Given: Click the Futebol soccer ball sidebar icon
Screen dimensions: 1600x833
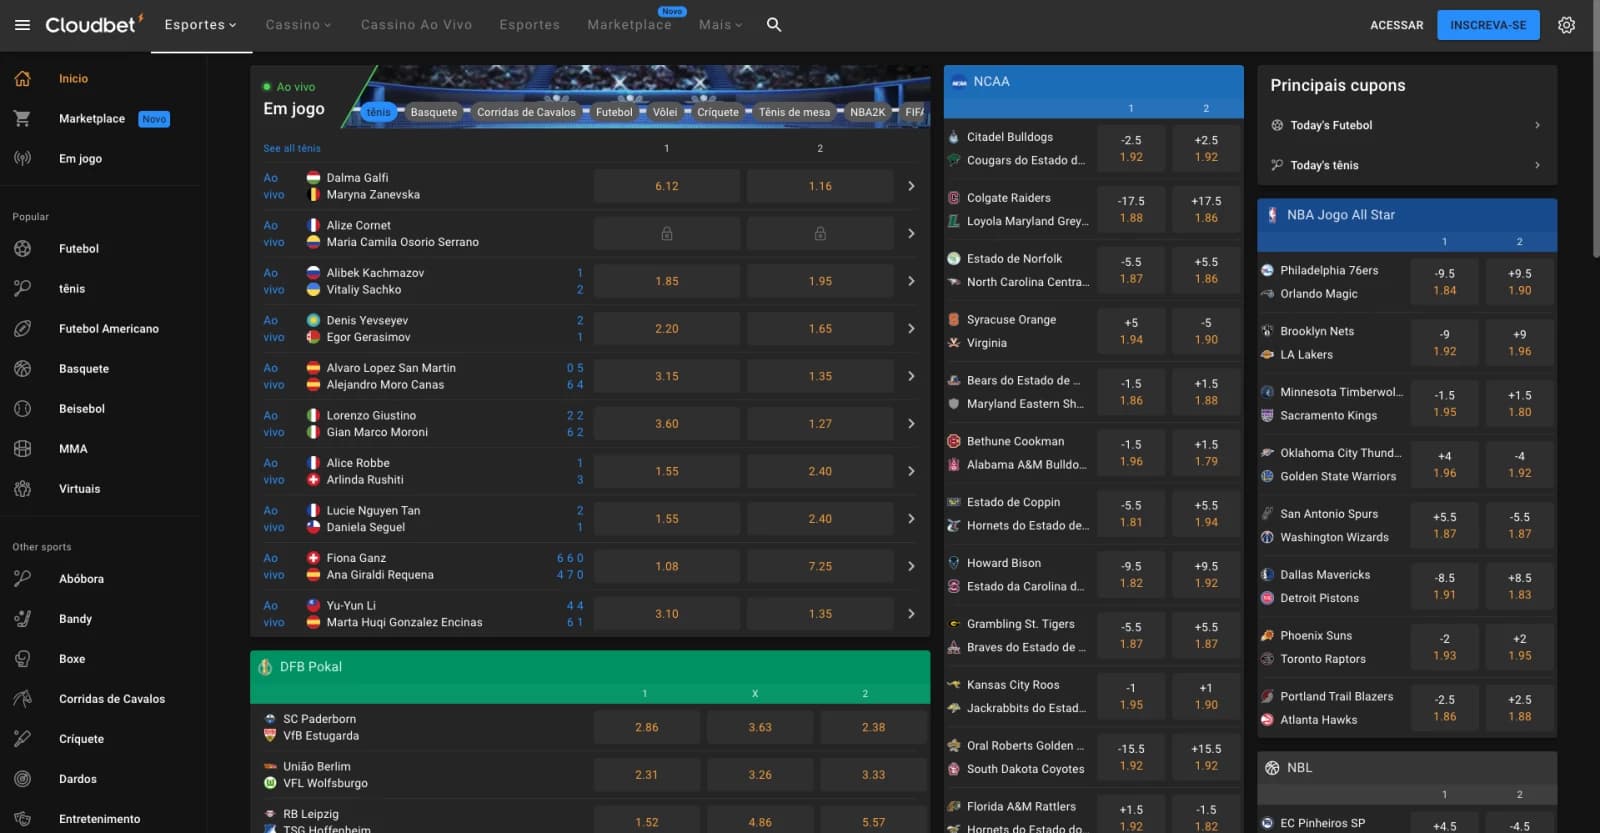Looking at the screenshot, I should [x=22, y=248].
